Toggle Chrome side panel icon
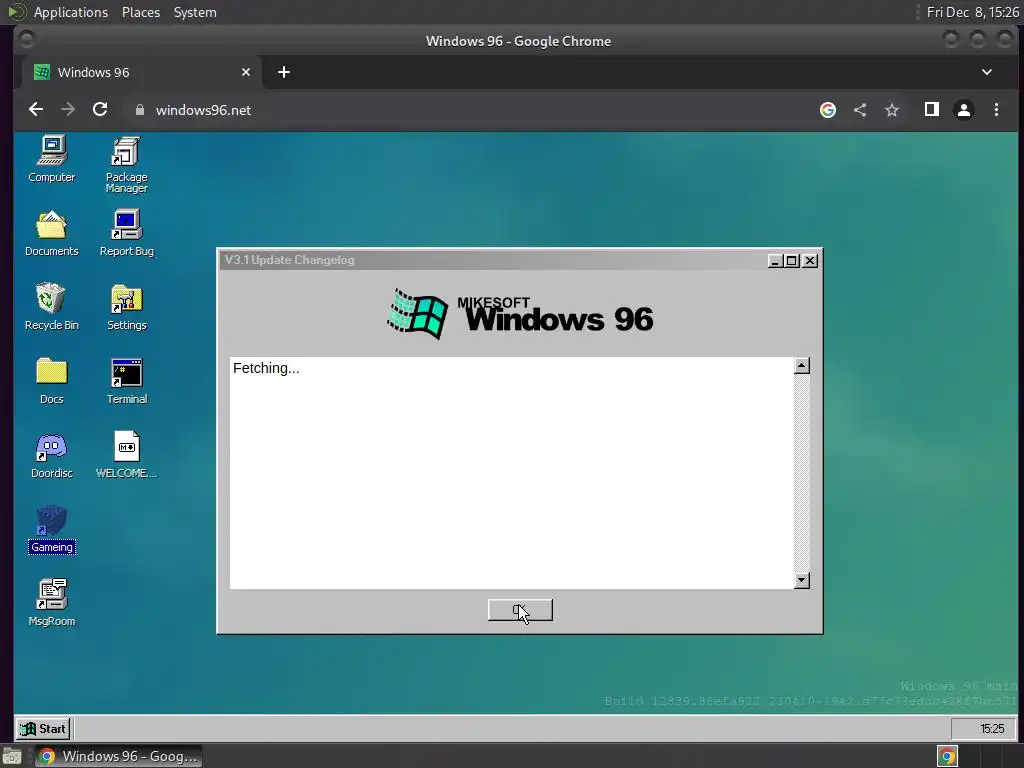This screenshot has height=768, width=1024. point(932,110)
